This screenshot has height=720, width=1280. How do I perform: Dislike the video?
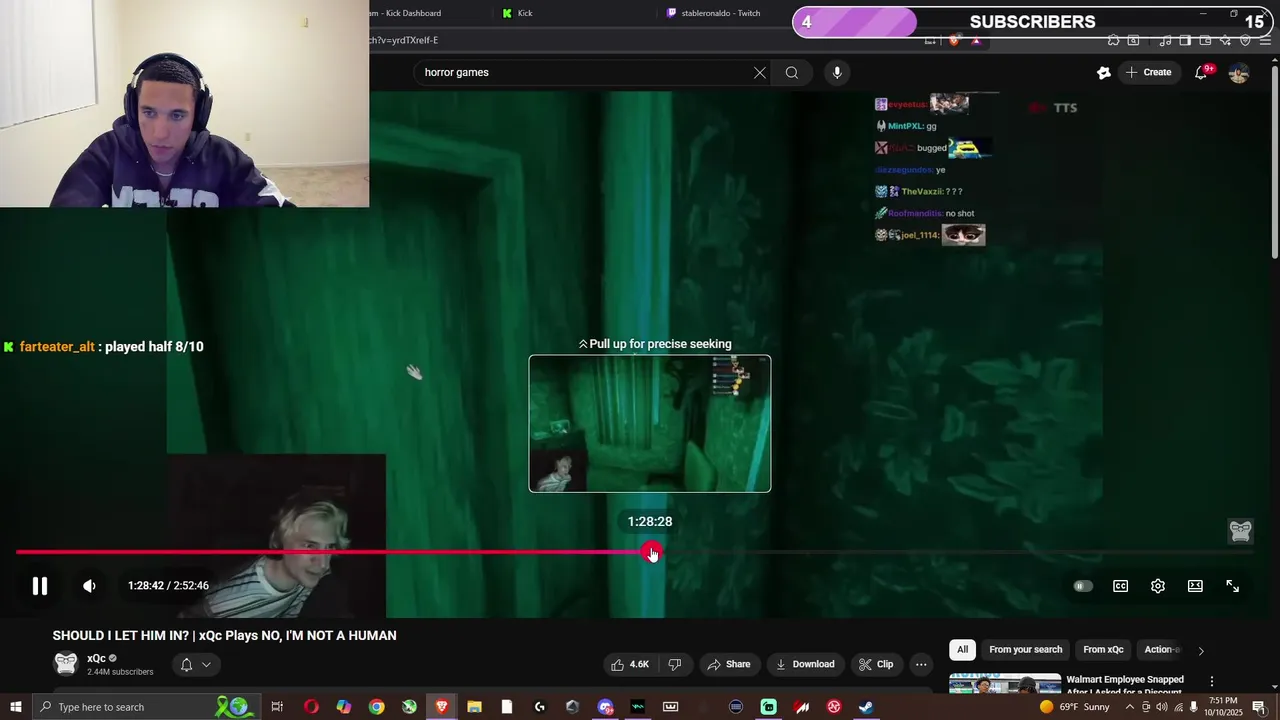pos(675,664)
